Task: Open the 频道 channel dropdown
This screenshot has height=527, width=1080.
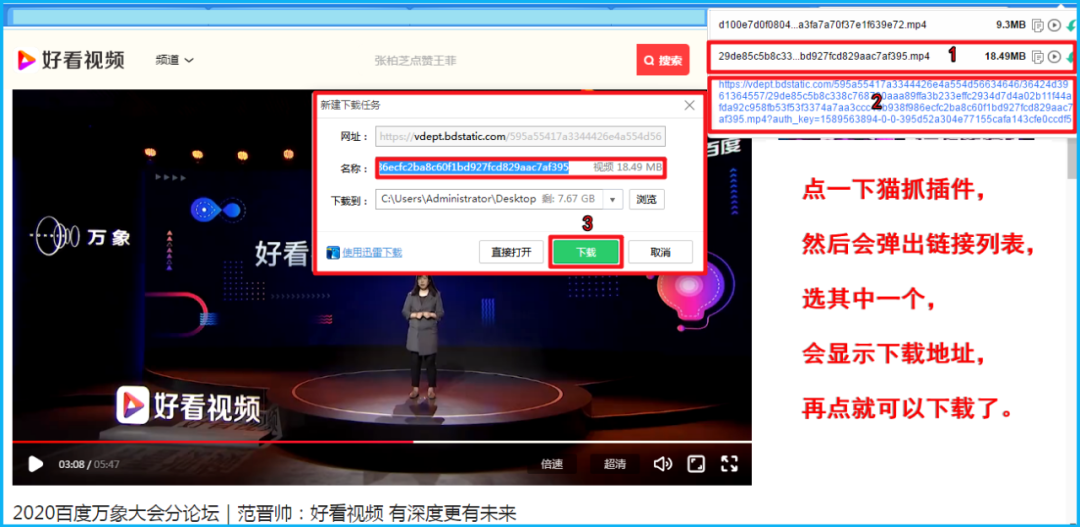Action: click(174, 61)
